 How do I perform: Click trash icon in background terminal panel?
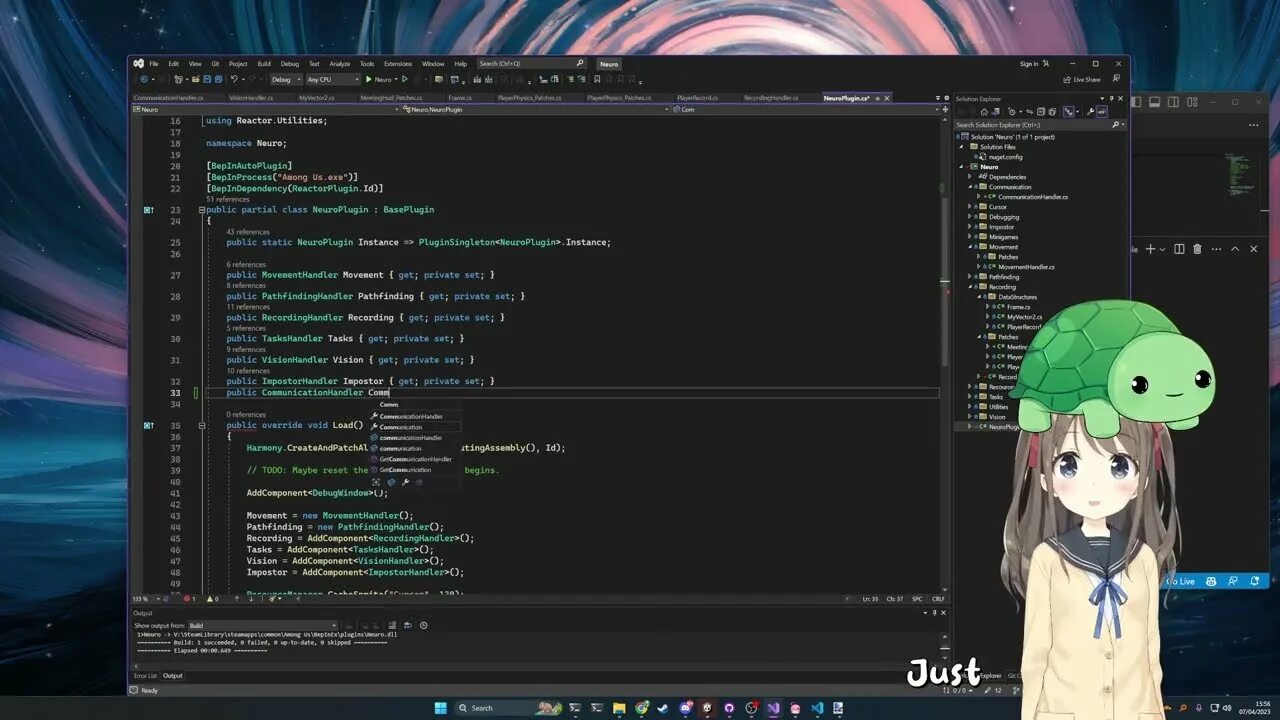pyautogui.click(x=1197, y=249)
